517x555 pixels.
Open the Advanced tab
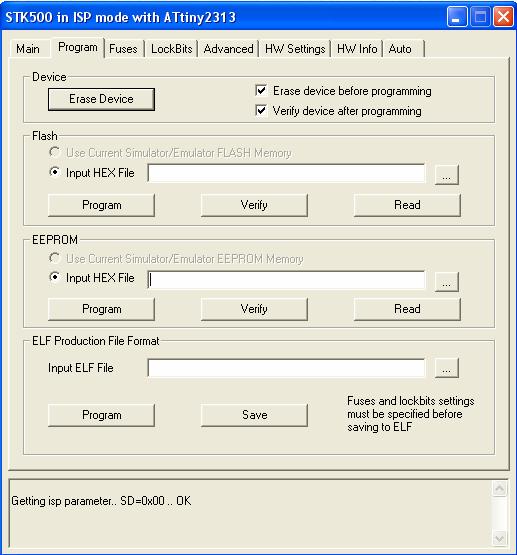(228, 48)
